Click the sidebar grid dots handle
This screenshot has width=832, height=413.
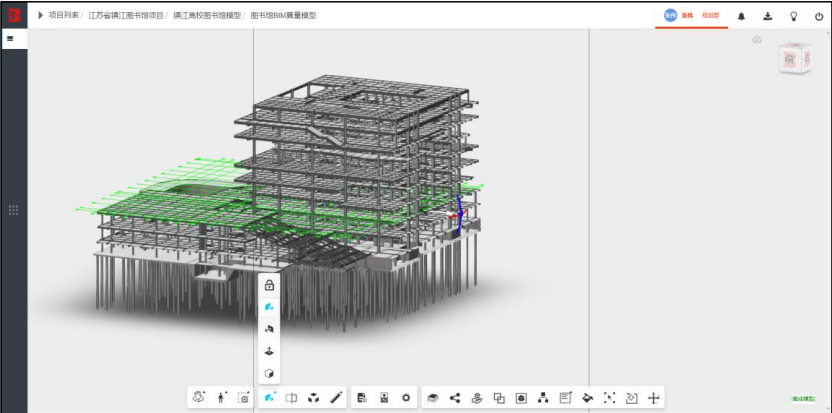14,210
